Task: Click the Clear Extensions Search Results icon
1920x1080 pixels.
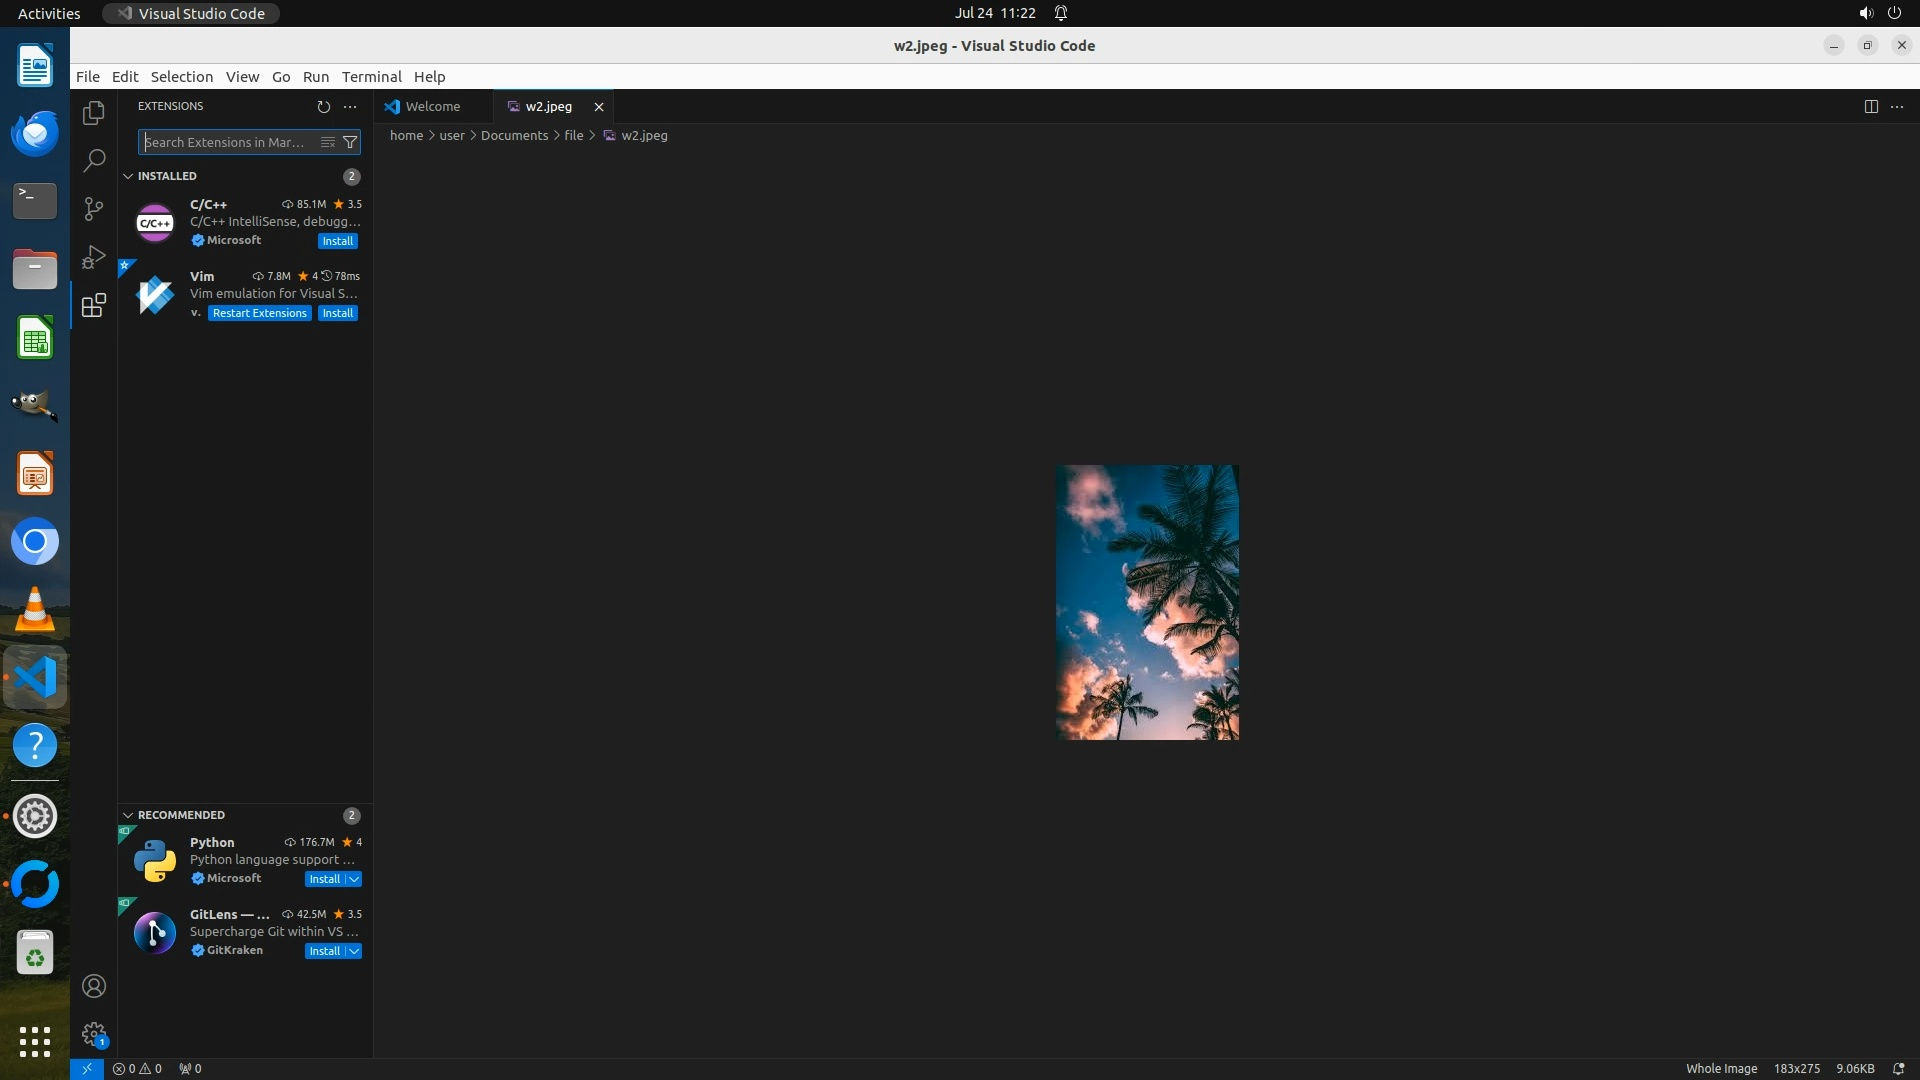Action: click(327, 142)
